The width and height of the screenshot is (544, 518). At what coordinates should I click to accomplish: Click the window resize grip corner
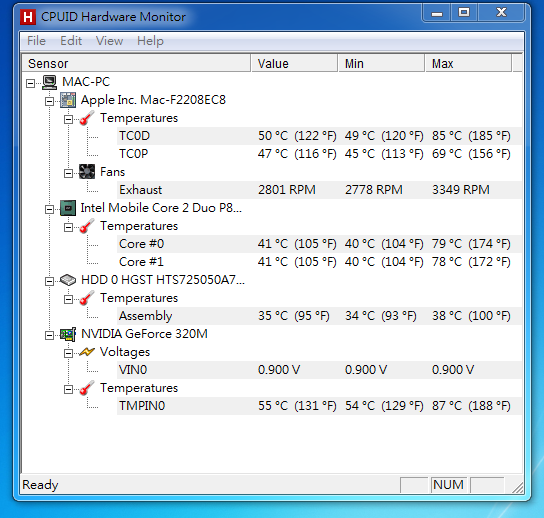(518, 487)
